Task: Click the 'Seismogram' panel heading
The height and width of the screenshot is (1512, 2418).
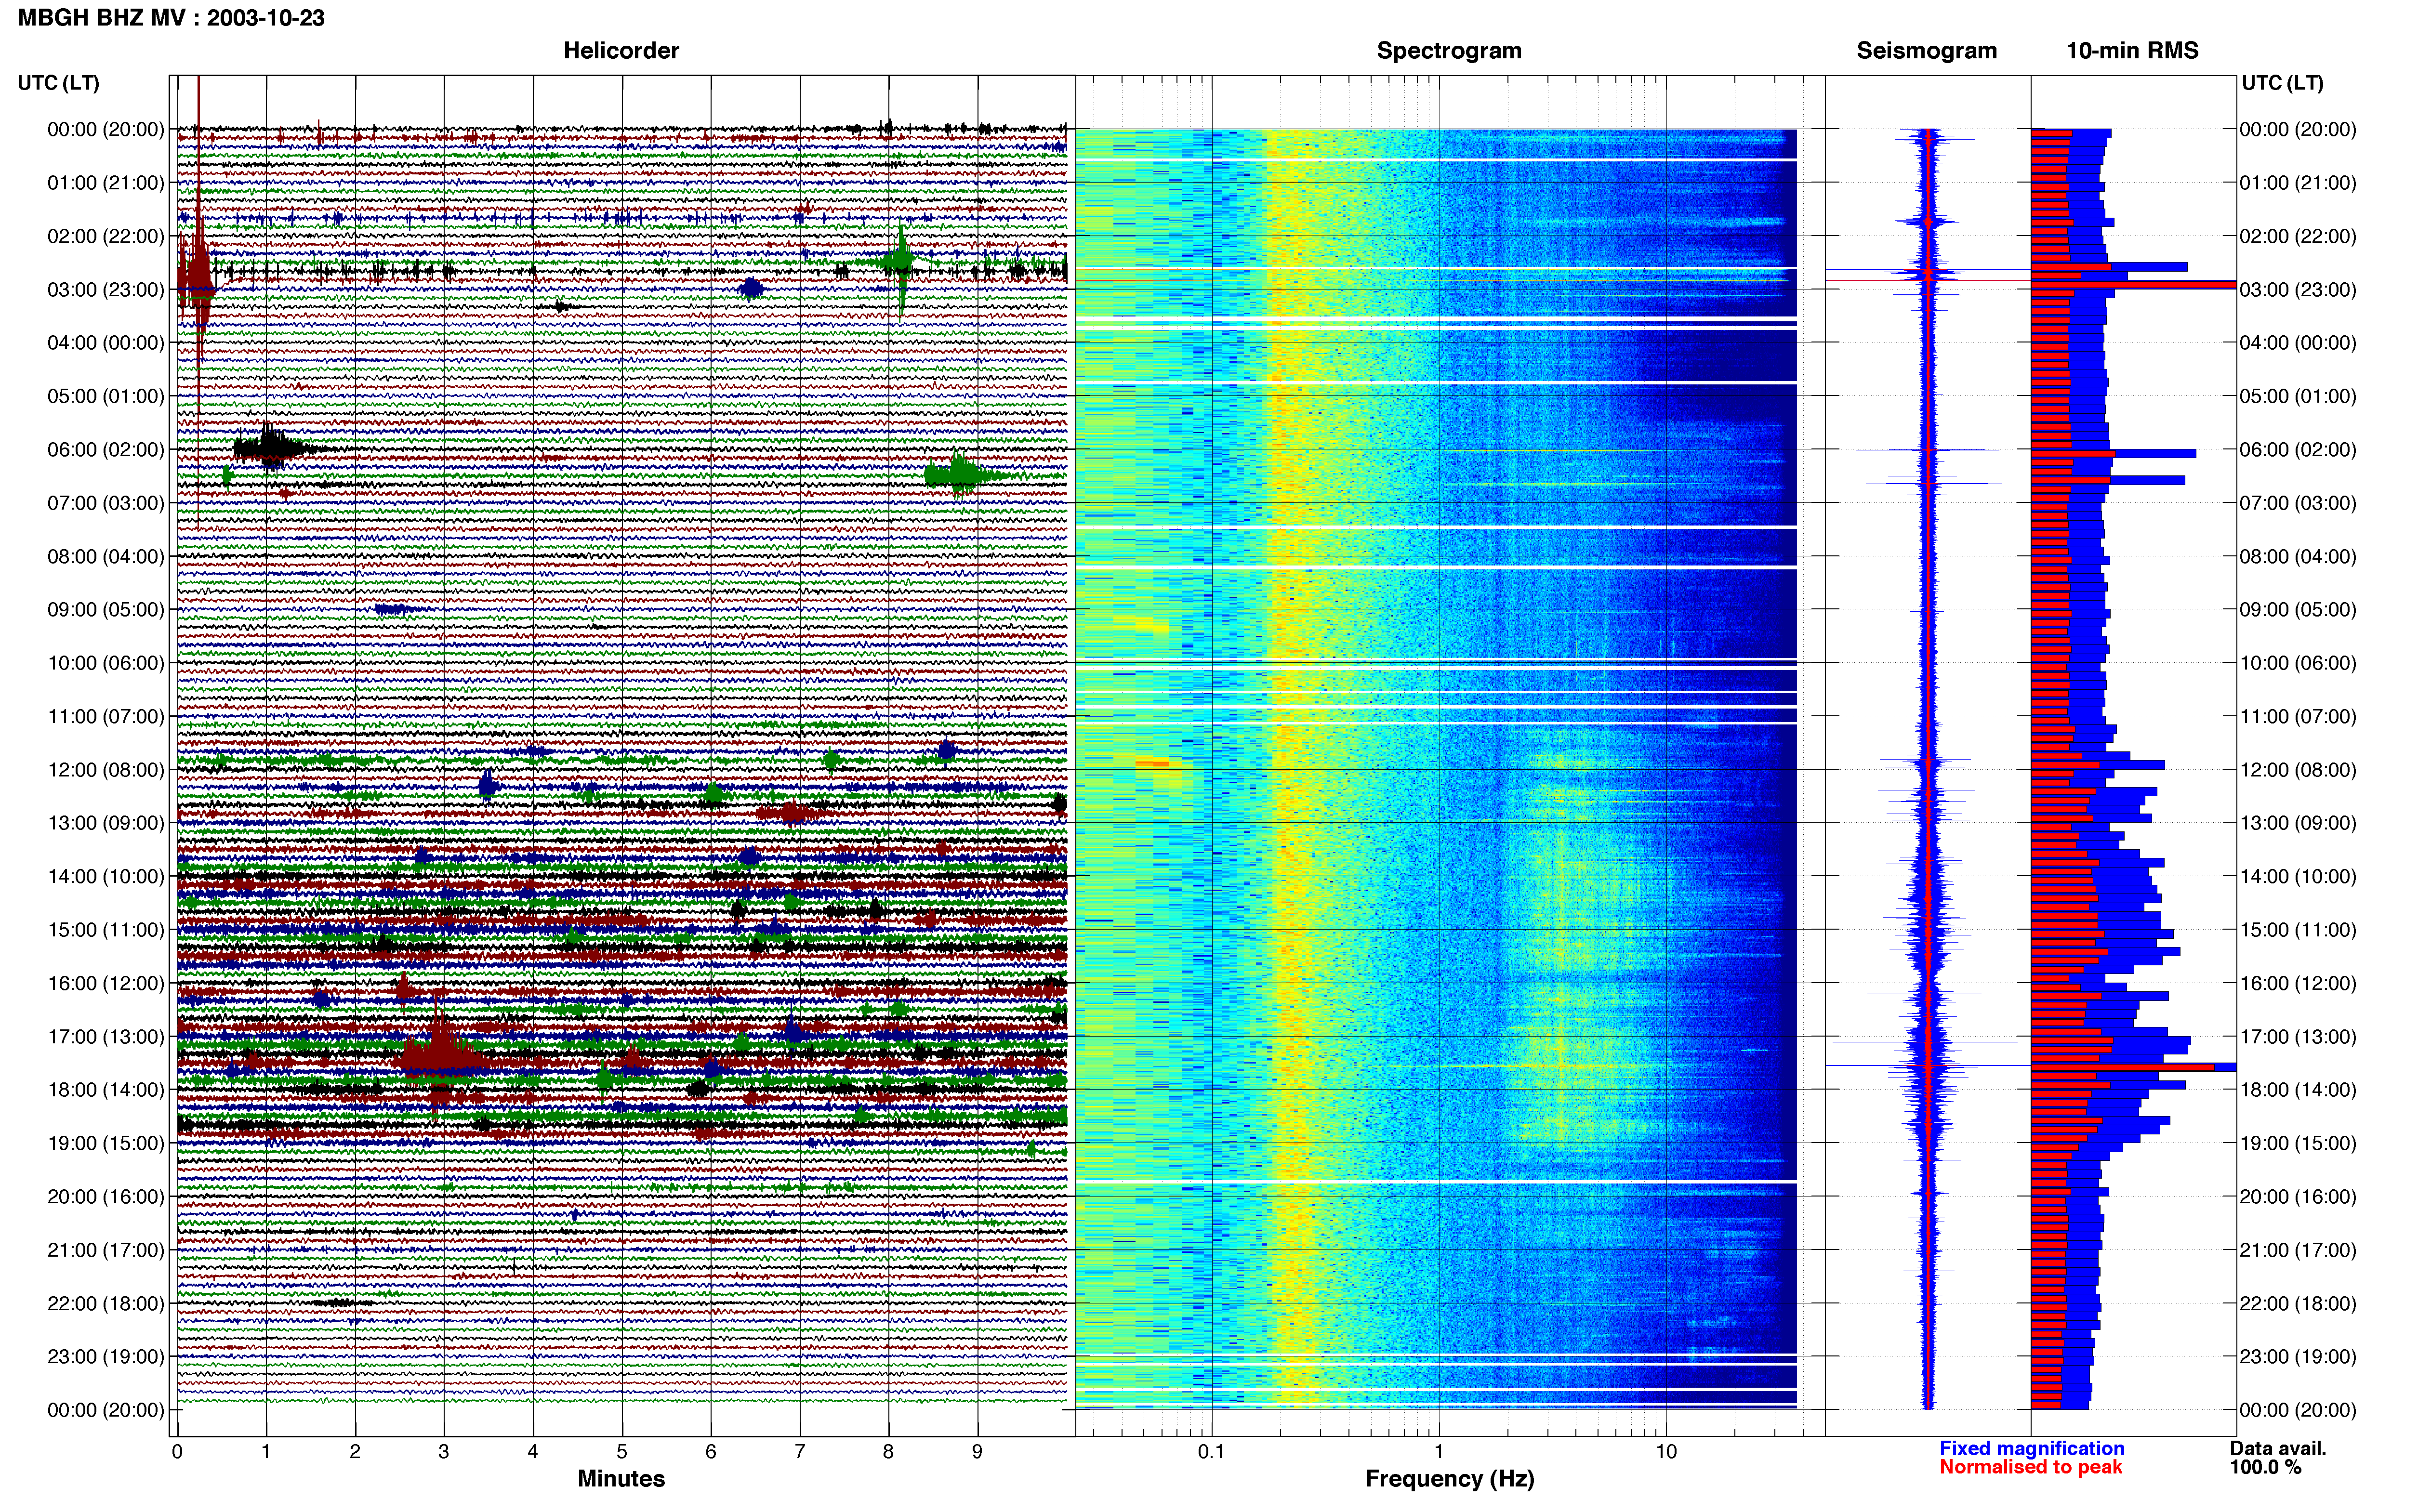Action: pos(1926,50)
